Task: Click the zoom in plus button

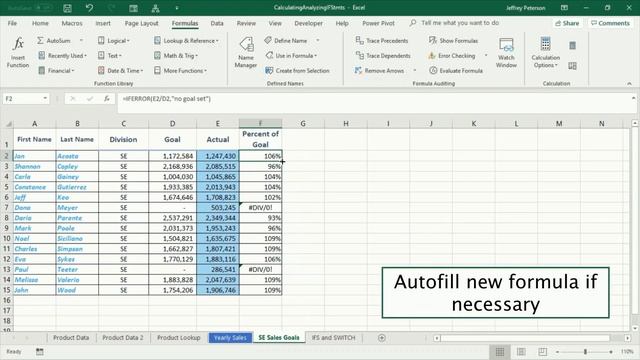Action: [611, 351]
